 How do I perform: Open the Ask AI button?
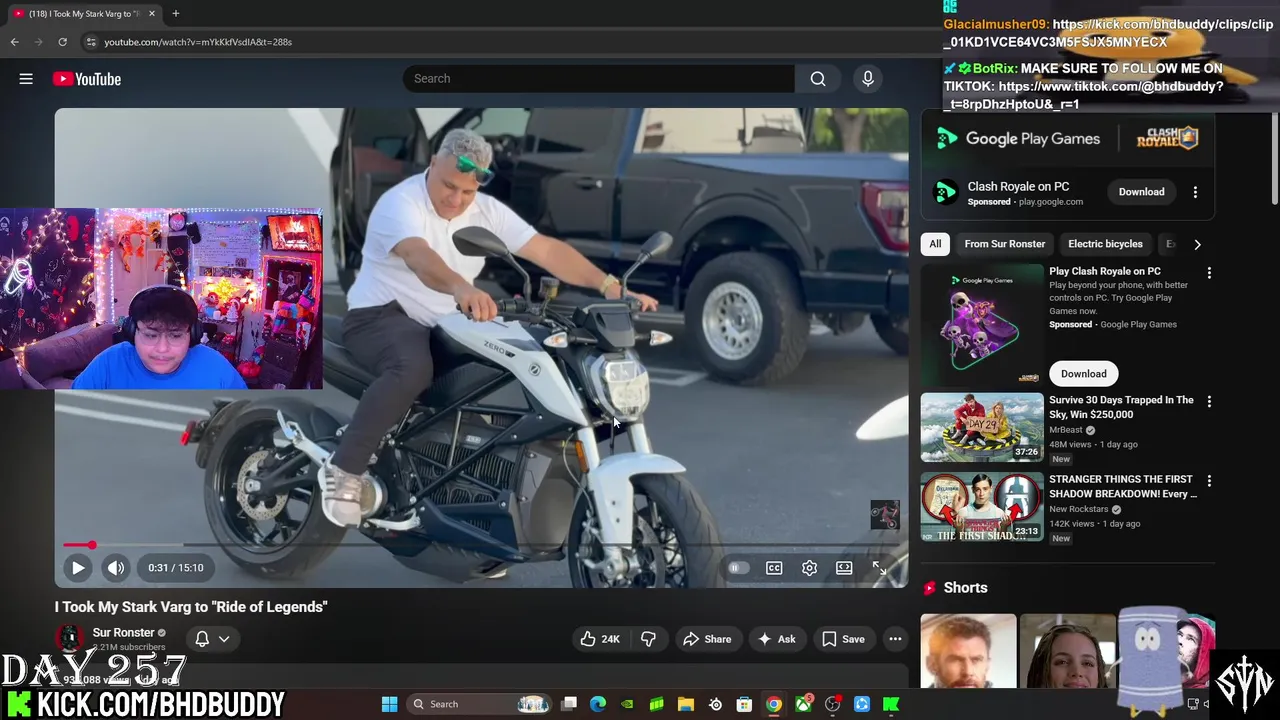pos(777,639)
